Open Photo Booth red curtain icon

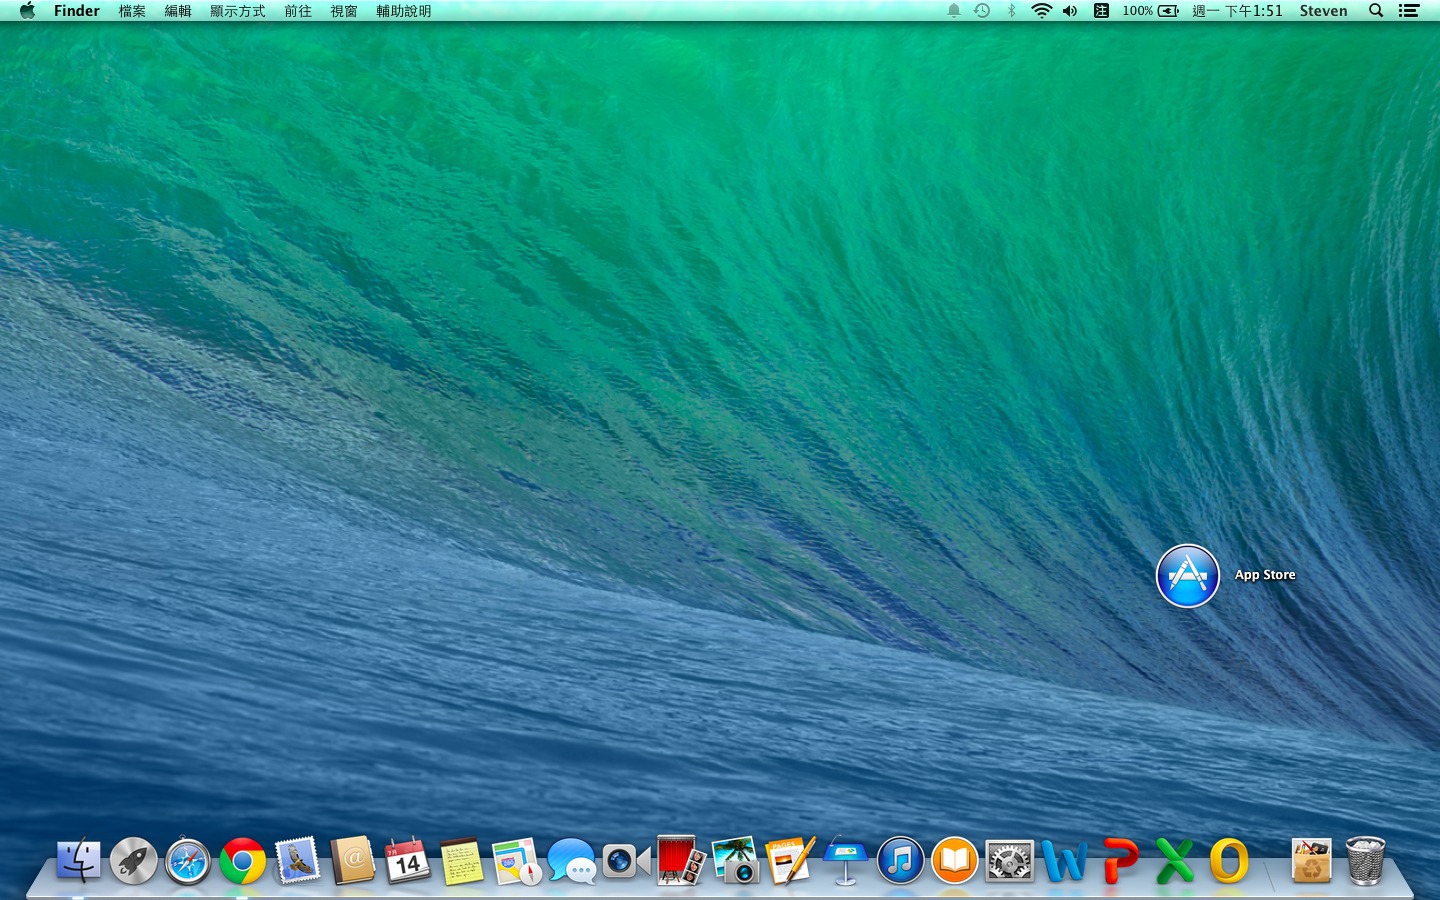click(x=681, y=860)
